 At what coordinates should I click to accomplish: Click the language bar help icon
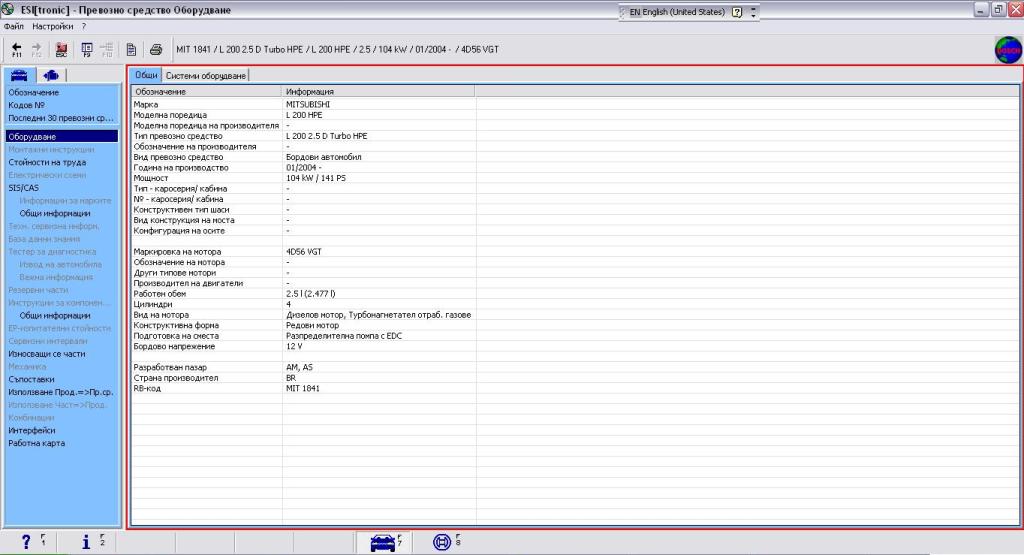coord(737,12)
